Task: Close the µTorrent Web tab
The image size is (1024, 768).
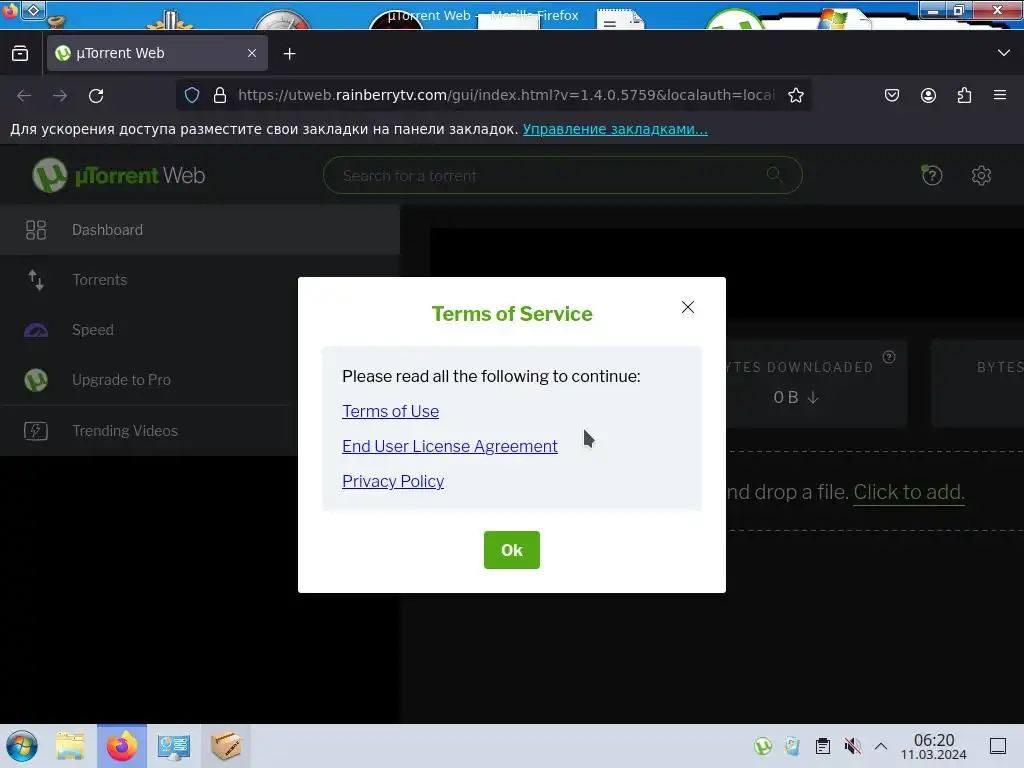Action: coord(252,53)
